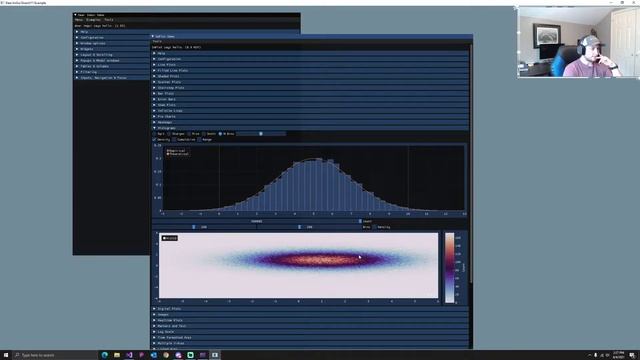Viewport: 640px width, 360px height.
Task: Expand the Stem Plots section
Action: click(311, 105)
